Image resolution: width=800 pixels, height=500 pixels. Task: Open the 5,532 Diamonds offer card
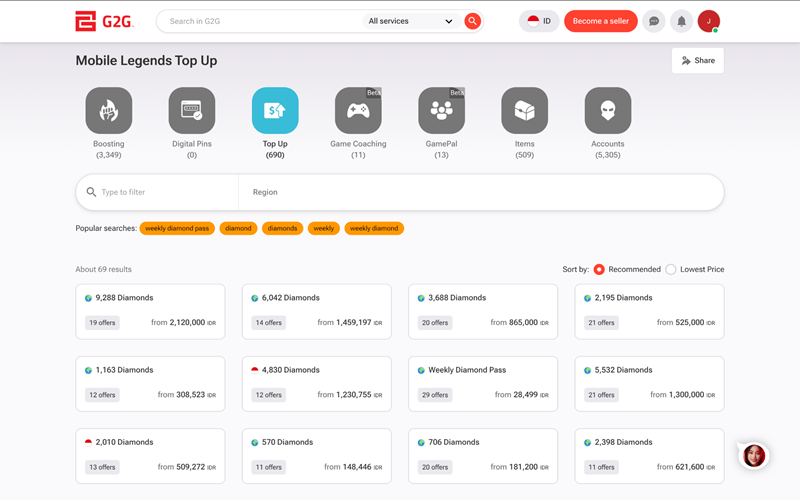649,384
